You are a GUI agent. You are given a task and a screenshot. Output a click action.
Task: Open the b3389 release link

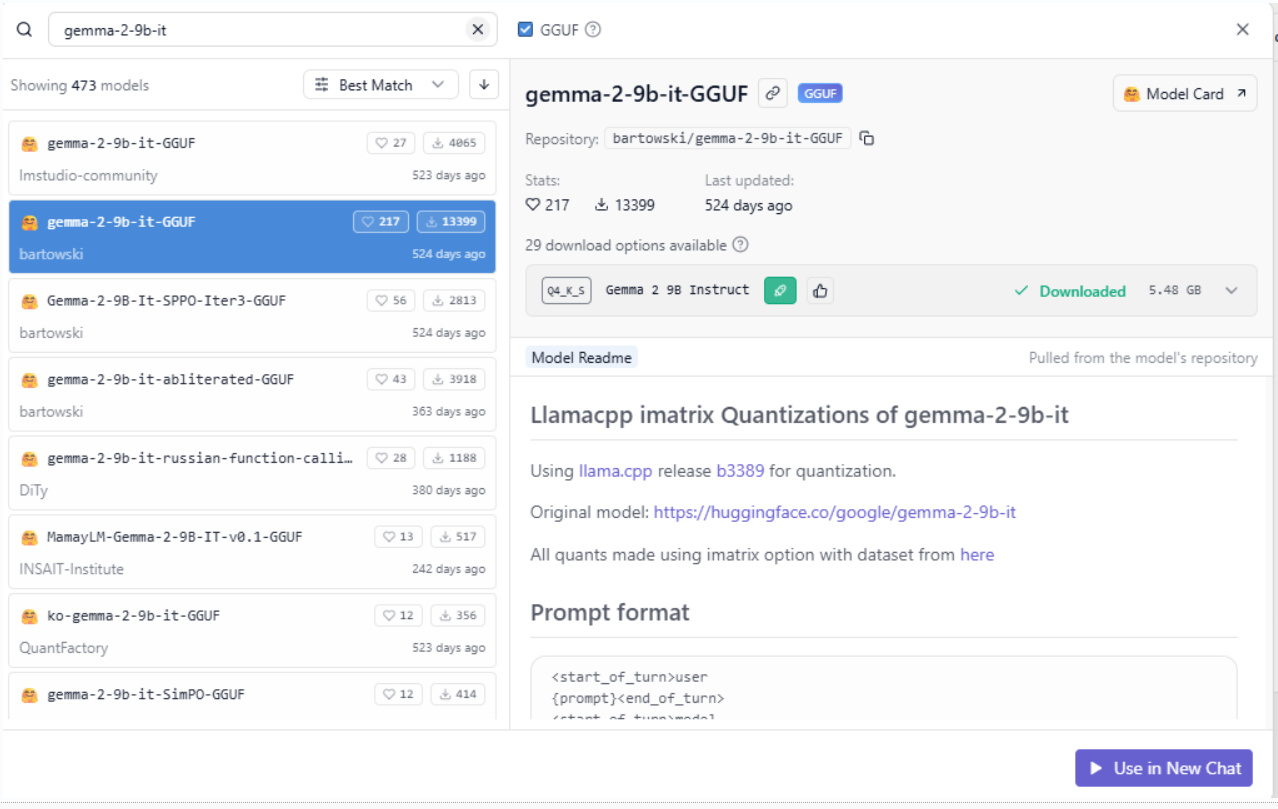(x=741, y=470)
